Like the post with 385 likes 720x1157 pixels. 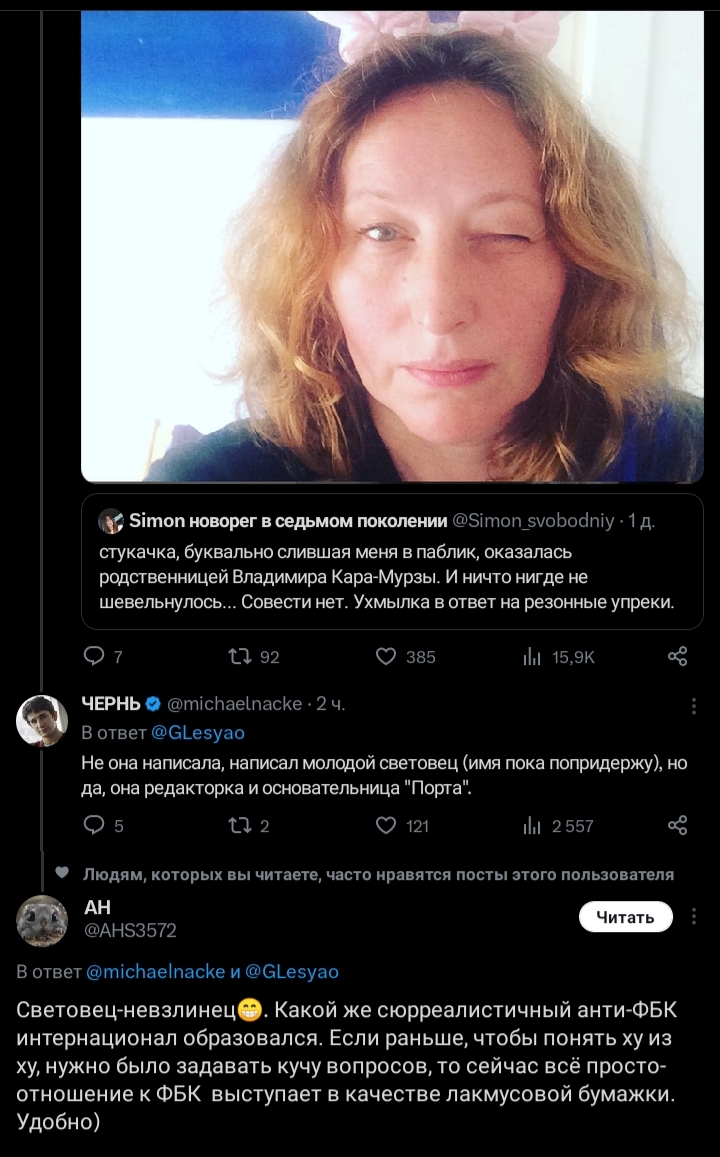(387, 656)
